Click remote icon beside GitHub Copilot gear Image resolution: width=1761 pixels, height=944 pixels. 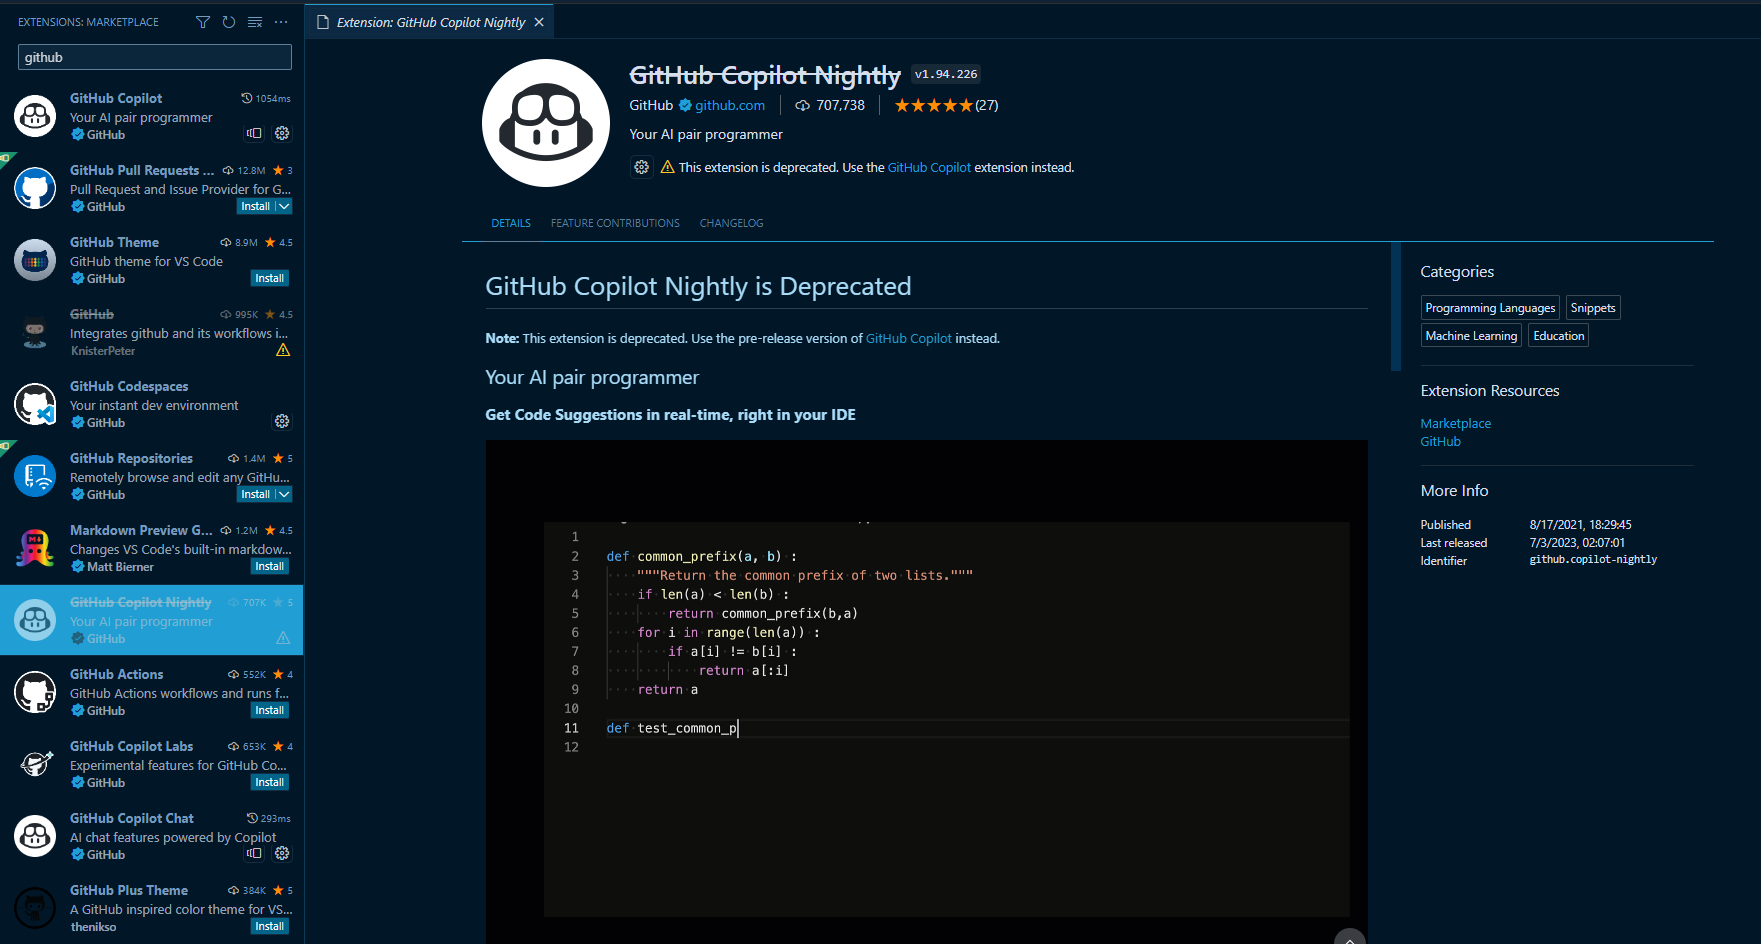point(254,133)
